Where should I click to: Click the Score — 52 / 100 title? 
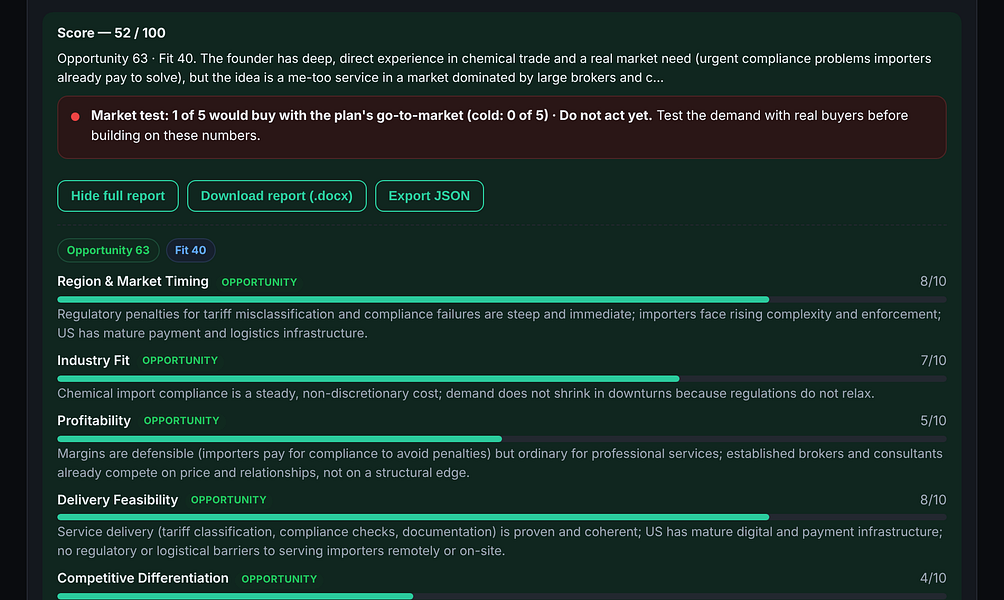coord(111,33)
